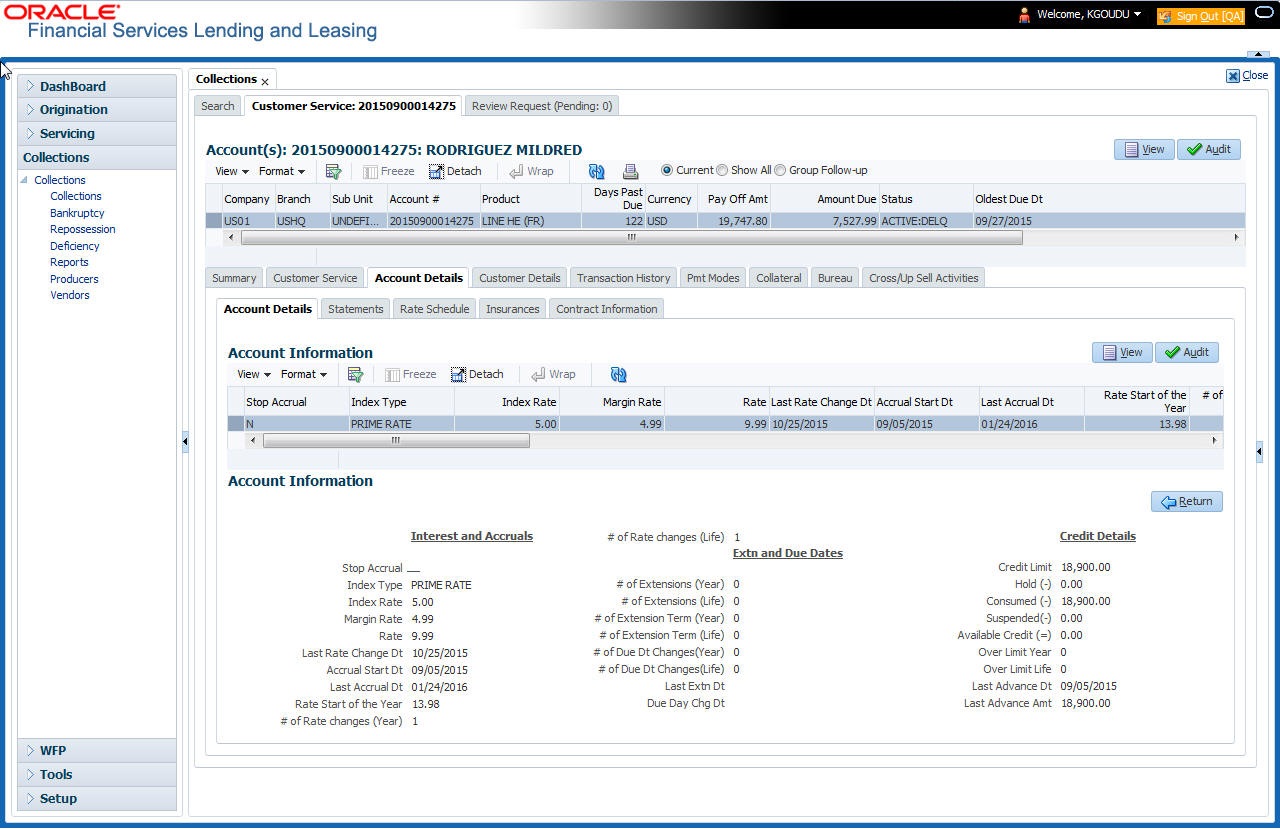Open the Contract Information sub-tab

(607, 309)
